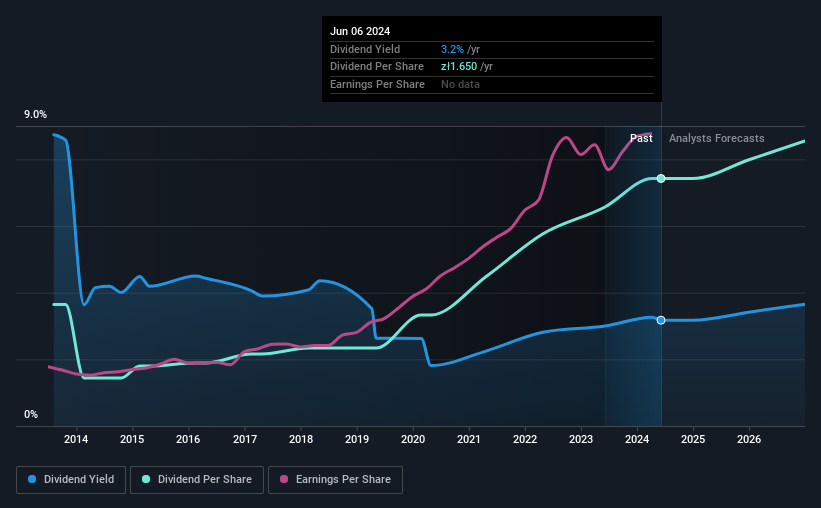Click the pink Earnings Per Share legend dot
This screenshot has width=821, height=508.
(x=284, y=479)
